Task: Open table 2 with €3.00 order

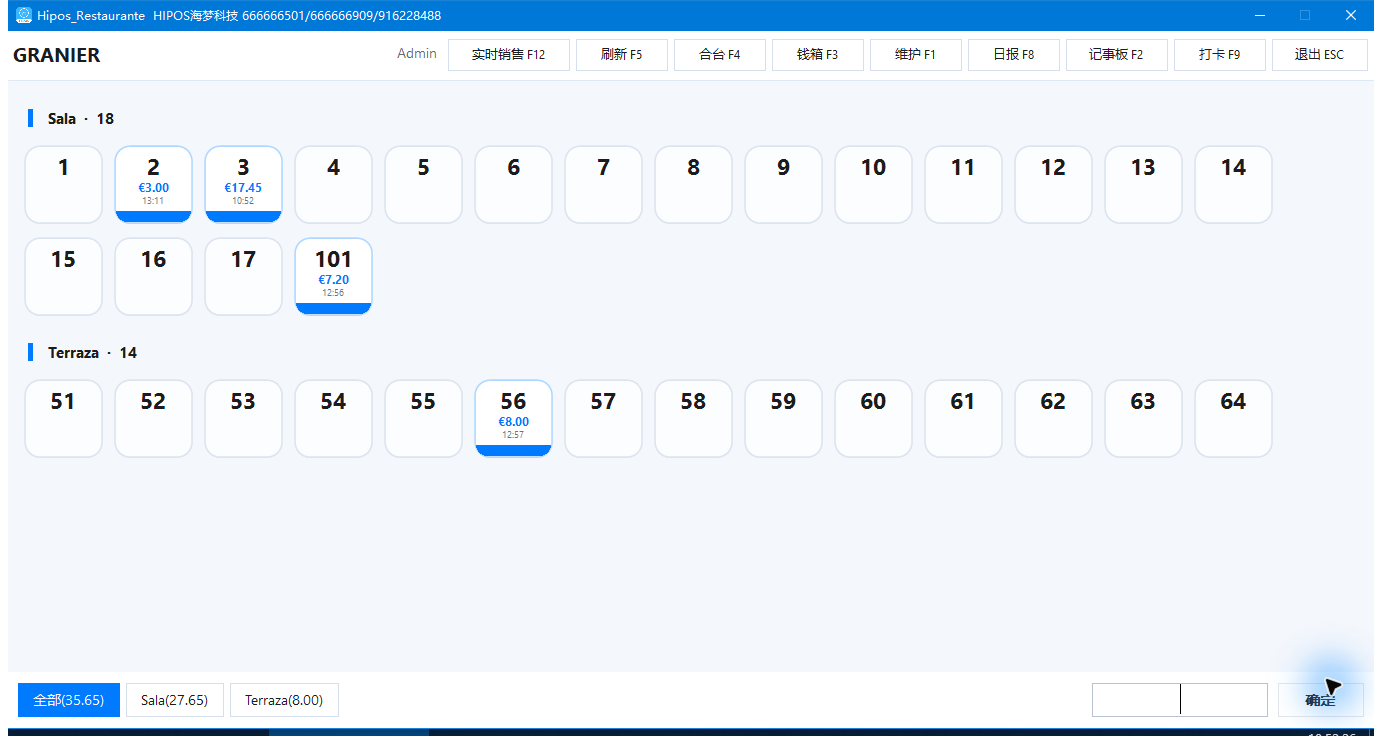Action: (x=154, y=184)
